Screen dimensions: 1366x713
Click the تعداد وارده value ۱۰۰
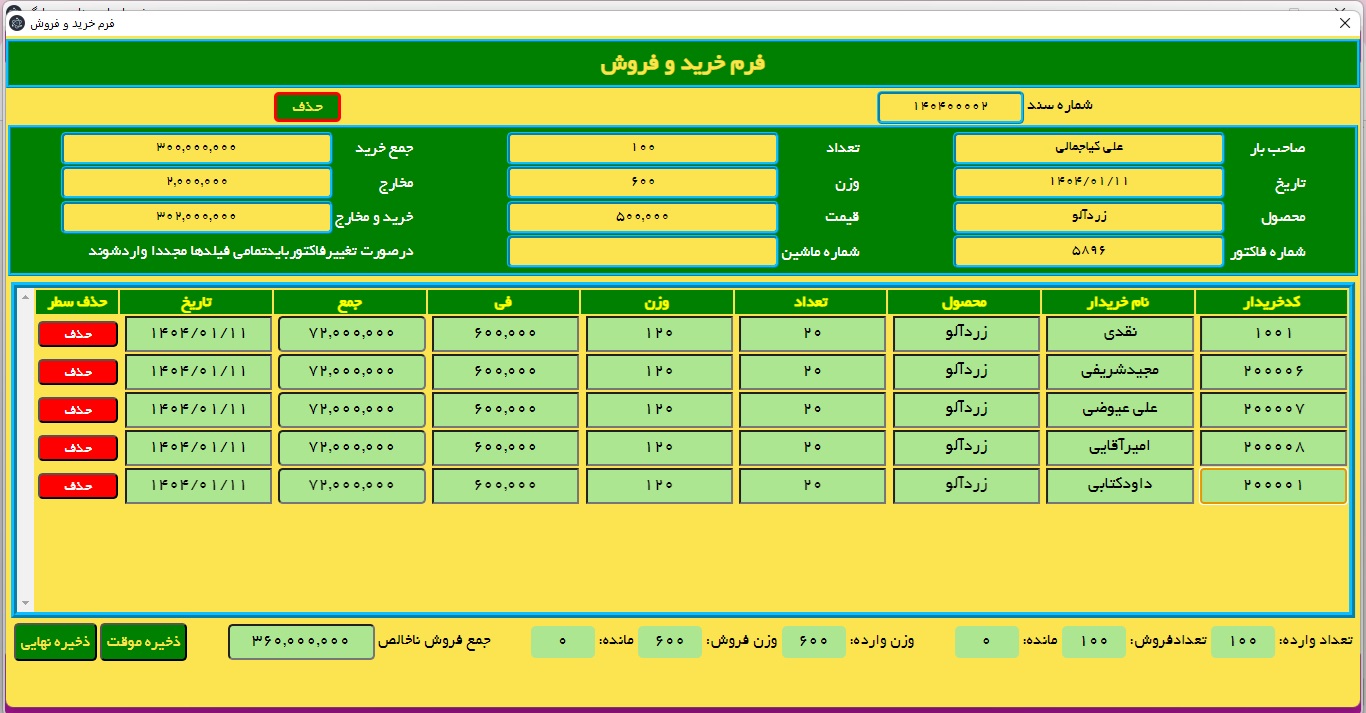pos(1243,642)
